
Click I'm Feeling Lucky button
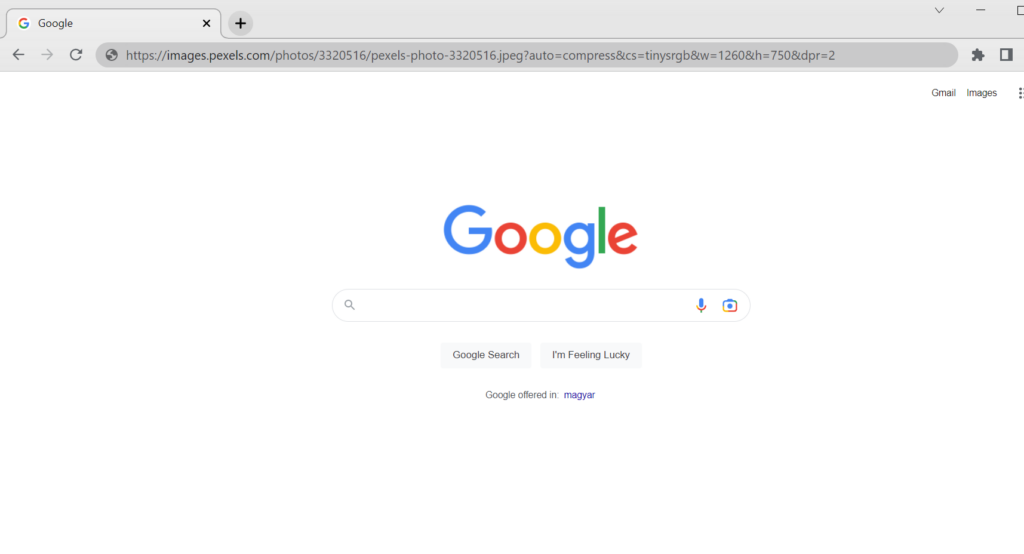(x=590, y=355)
